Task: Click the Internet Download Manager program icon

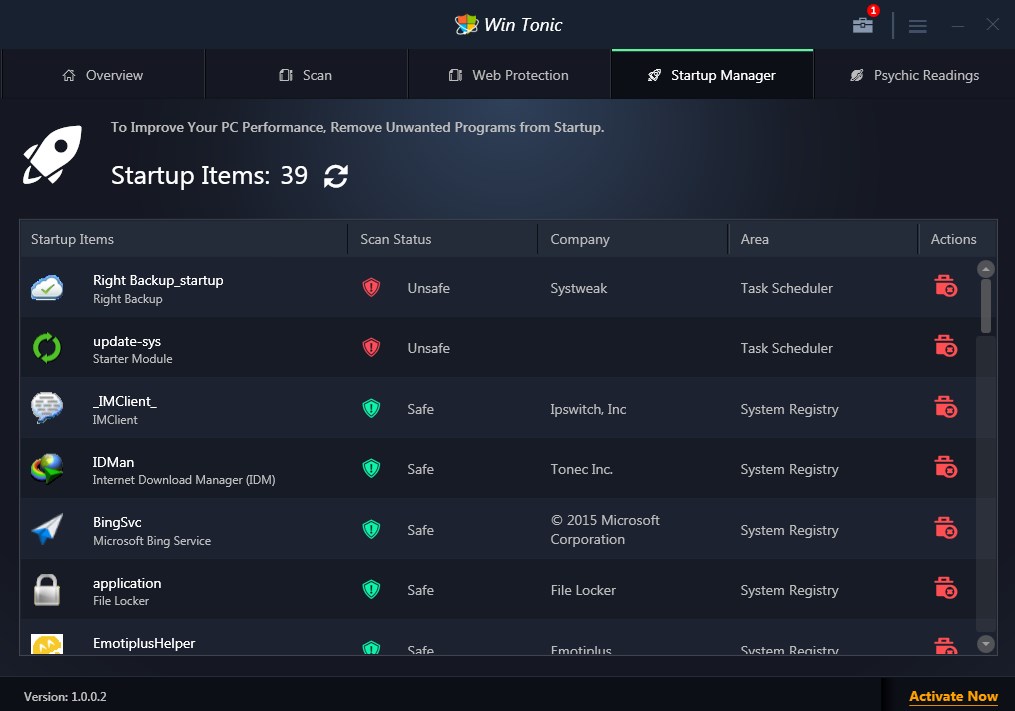Action: tap(46, 467)
